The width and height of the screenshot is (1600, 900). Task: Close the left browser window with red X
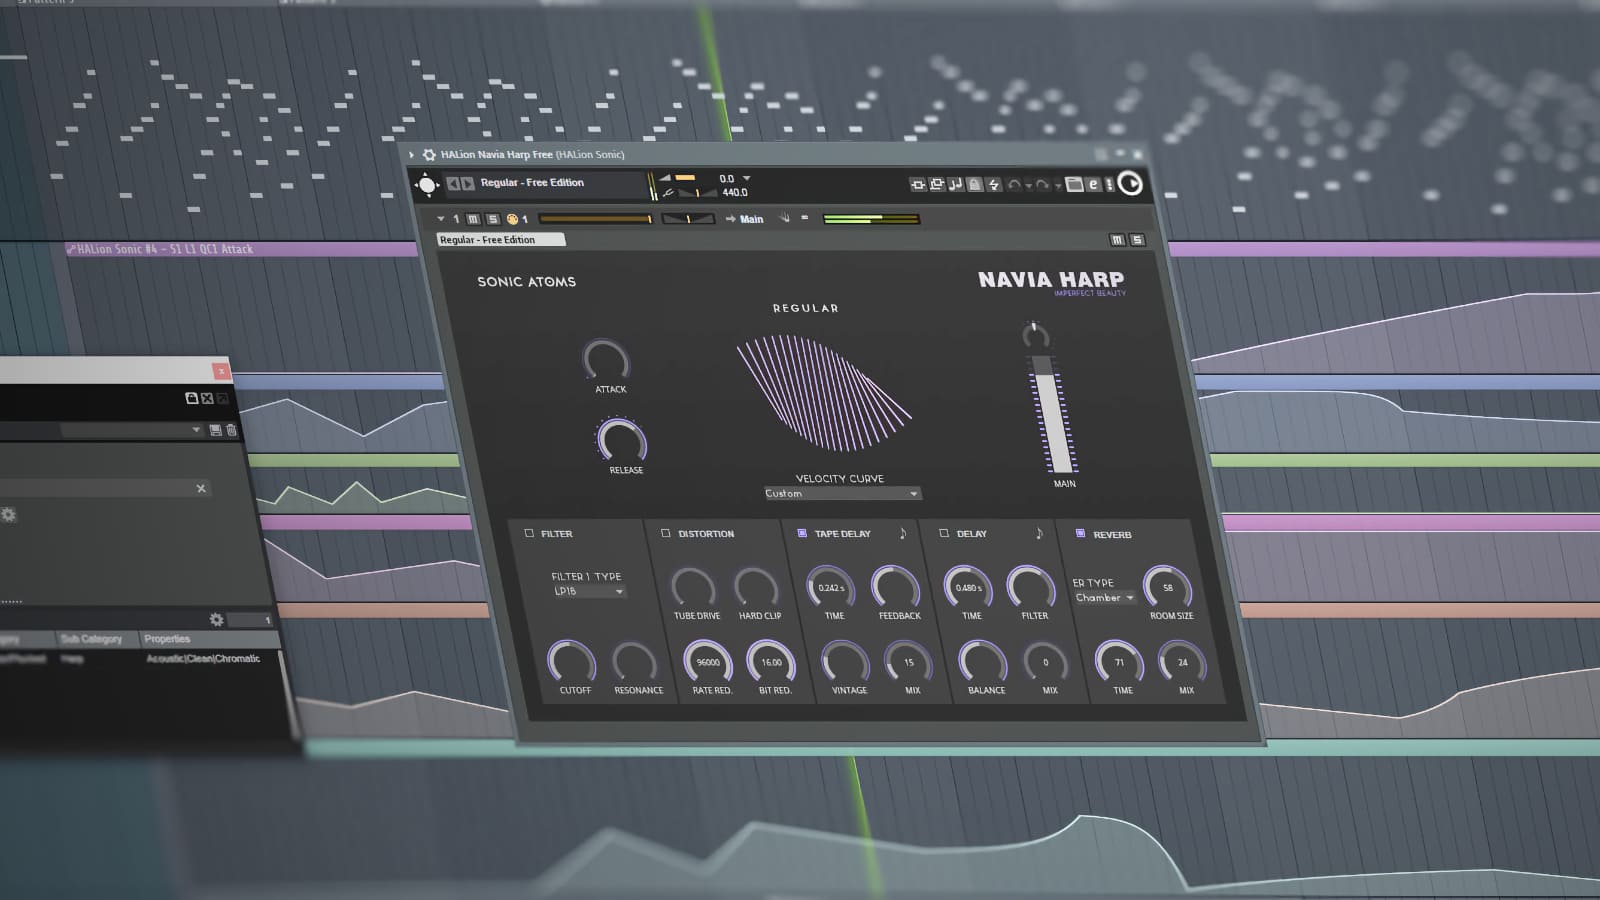pyautogui.click(x=221, y=371)
